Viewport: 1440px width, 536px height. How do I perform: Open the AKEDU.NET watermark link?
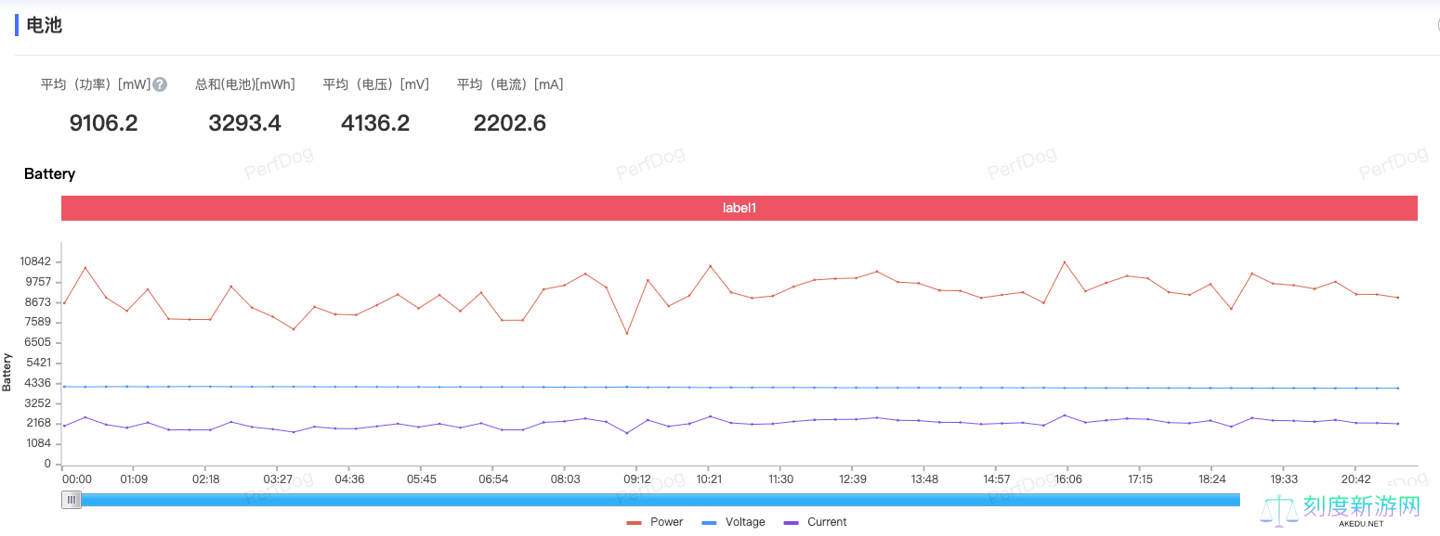point(1360,524)
